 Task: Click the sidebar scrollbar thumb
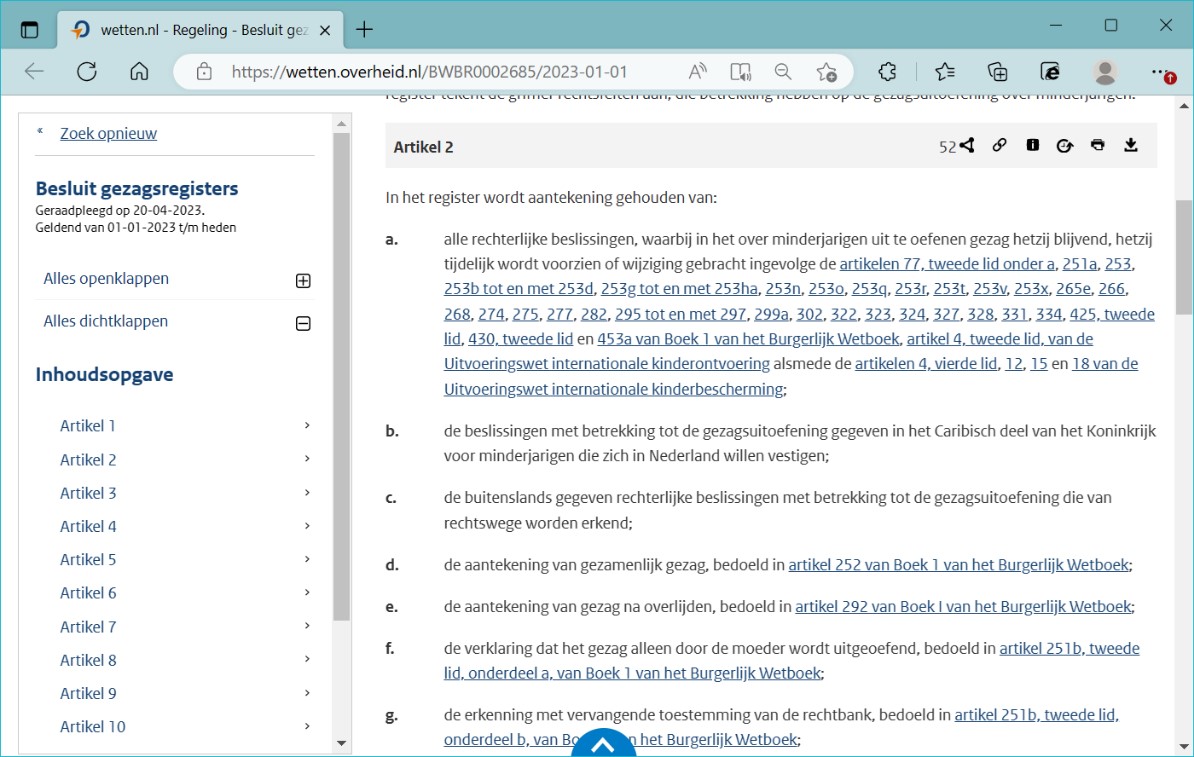[x=341, y=377]
